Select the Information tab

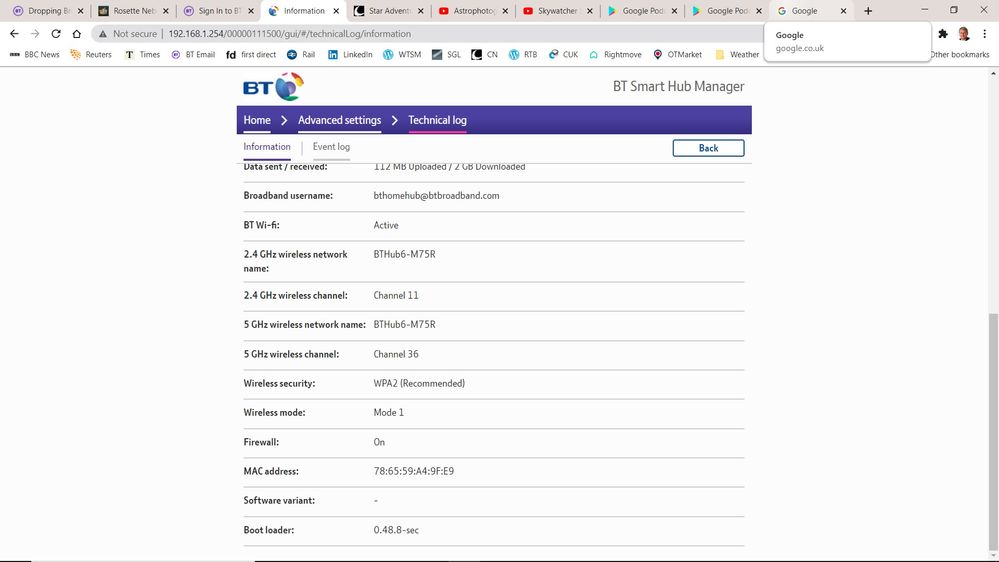click(x=267, y=147)
